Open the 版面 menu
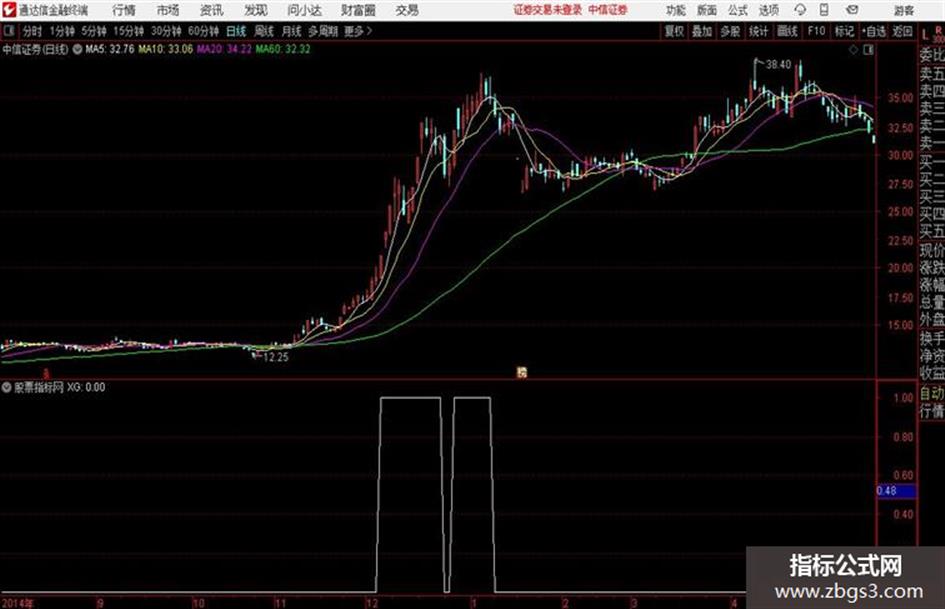 tap(707, 10)
